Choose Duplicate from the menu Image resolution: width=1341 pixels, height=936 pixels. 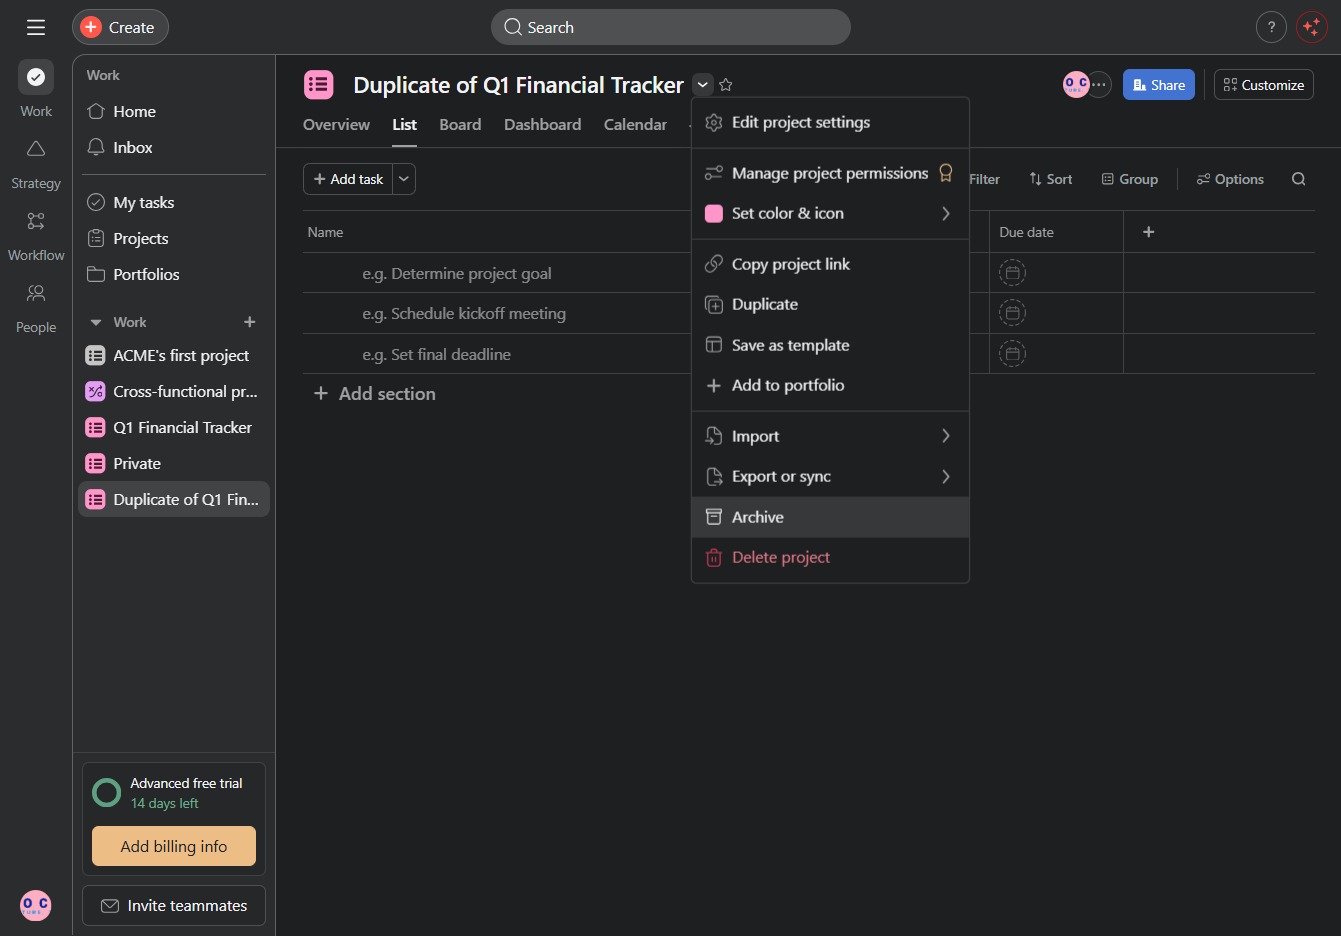coord(830,304)
